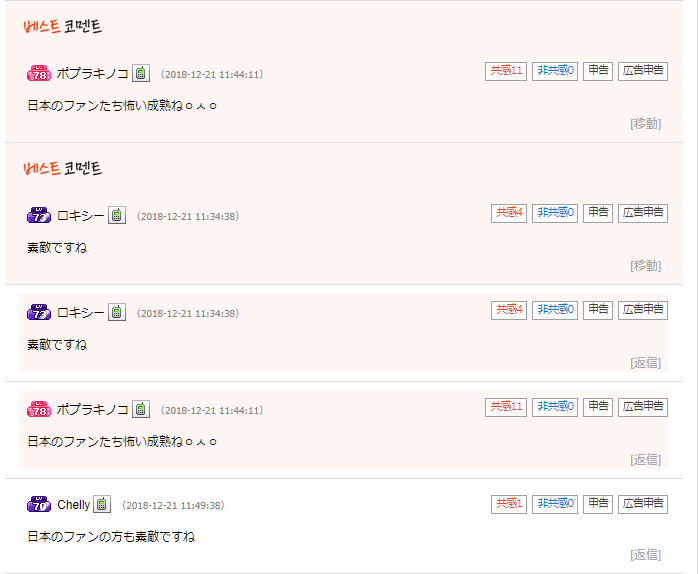
Task: Click mobile phone icon beside ロキシー in best comment
Action: (x=117, y=216)
